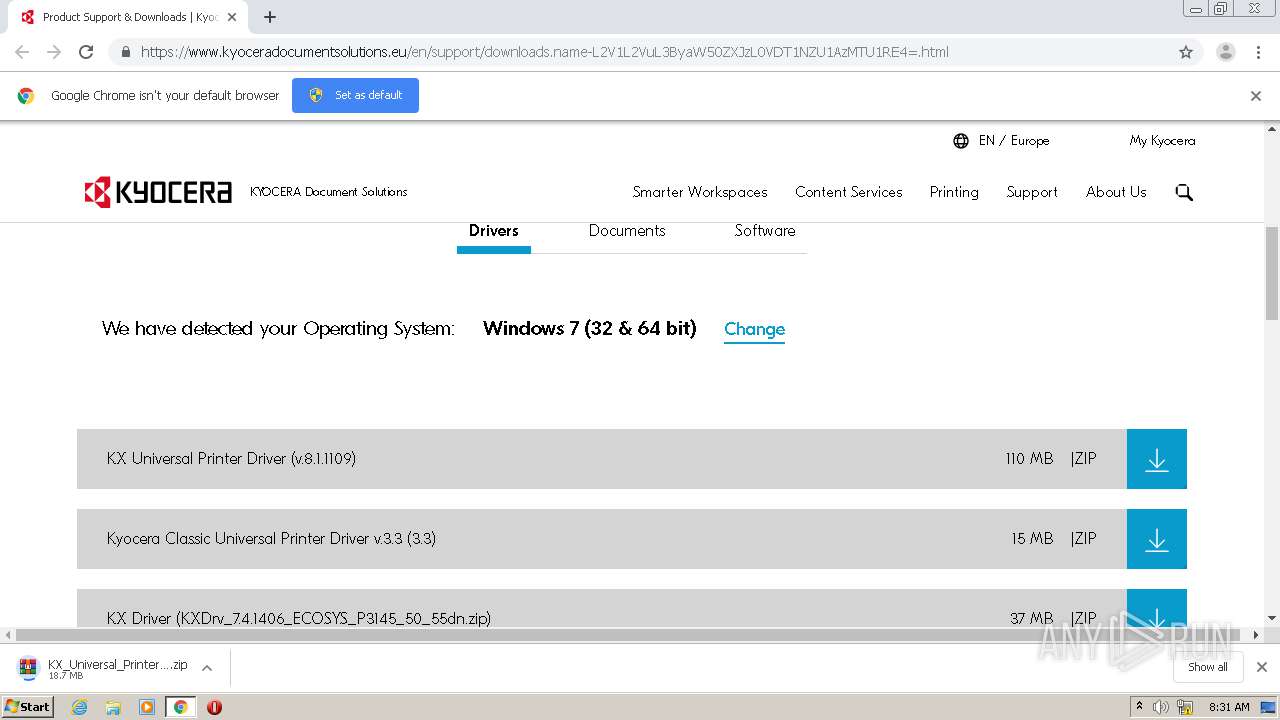Screen dimensions: 1280x720
Task: Reload the page
Action: click(x=86, y=52)
